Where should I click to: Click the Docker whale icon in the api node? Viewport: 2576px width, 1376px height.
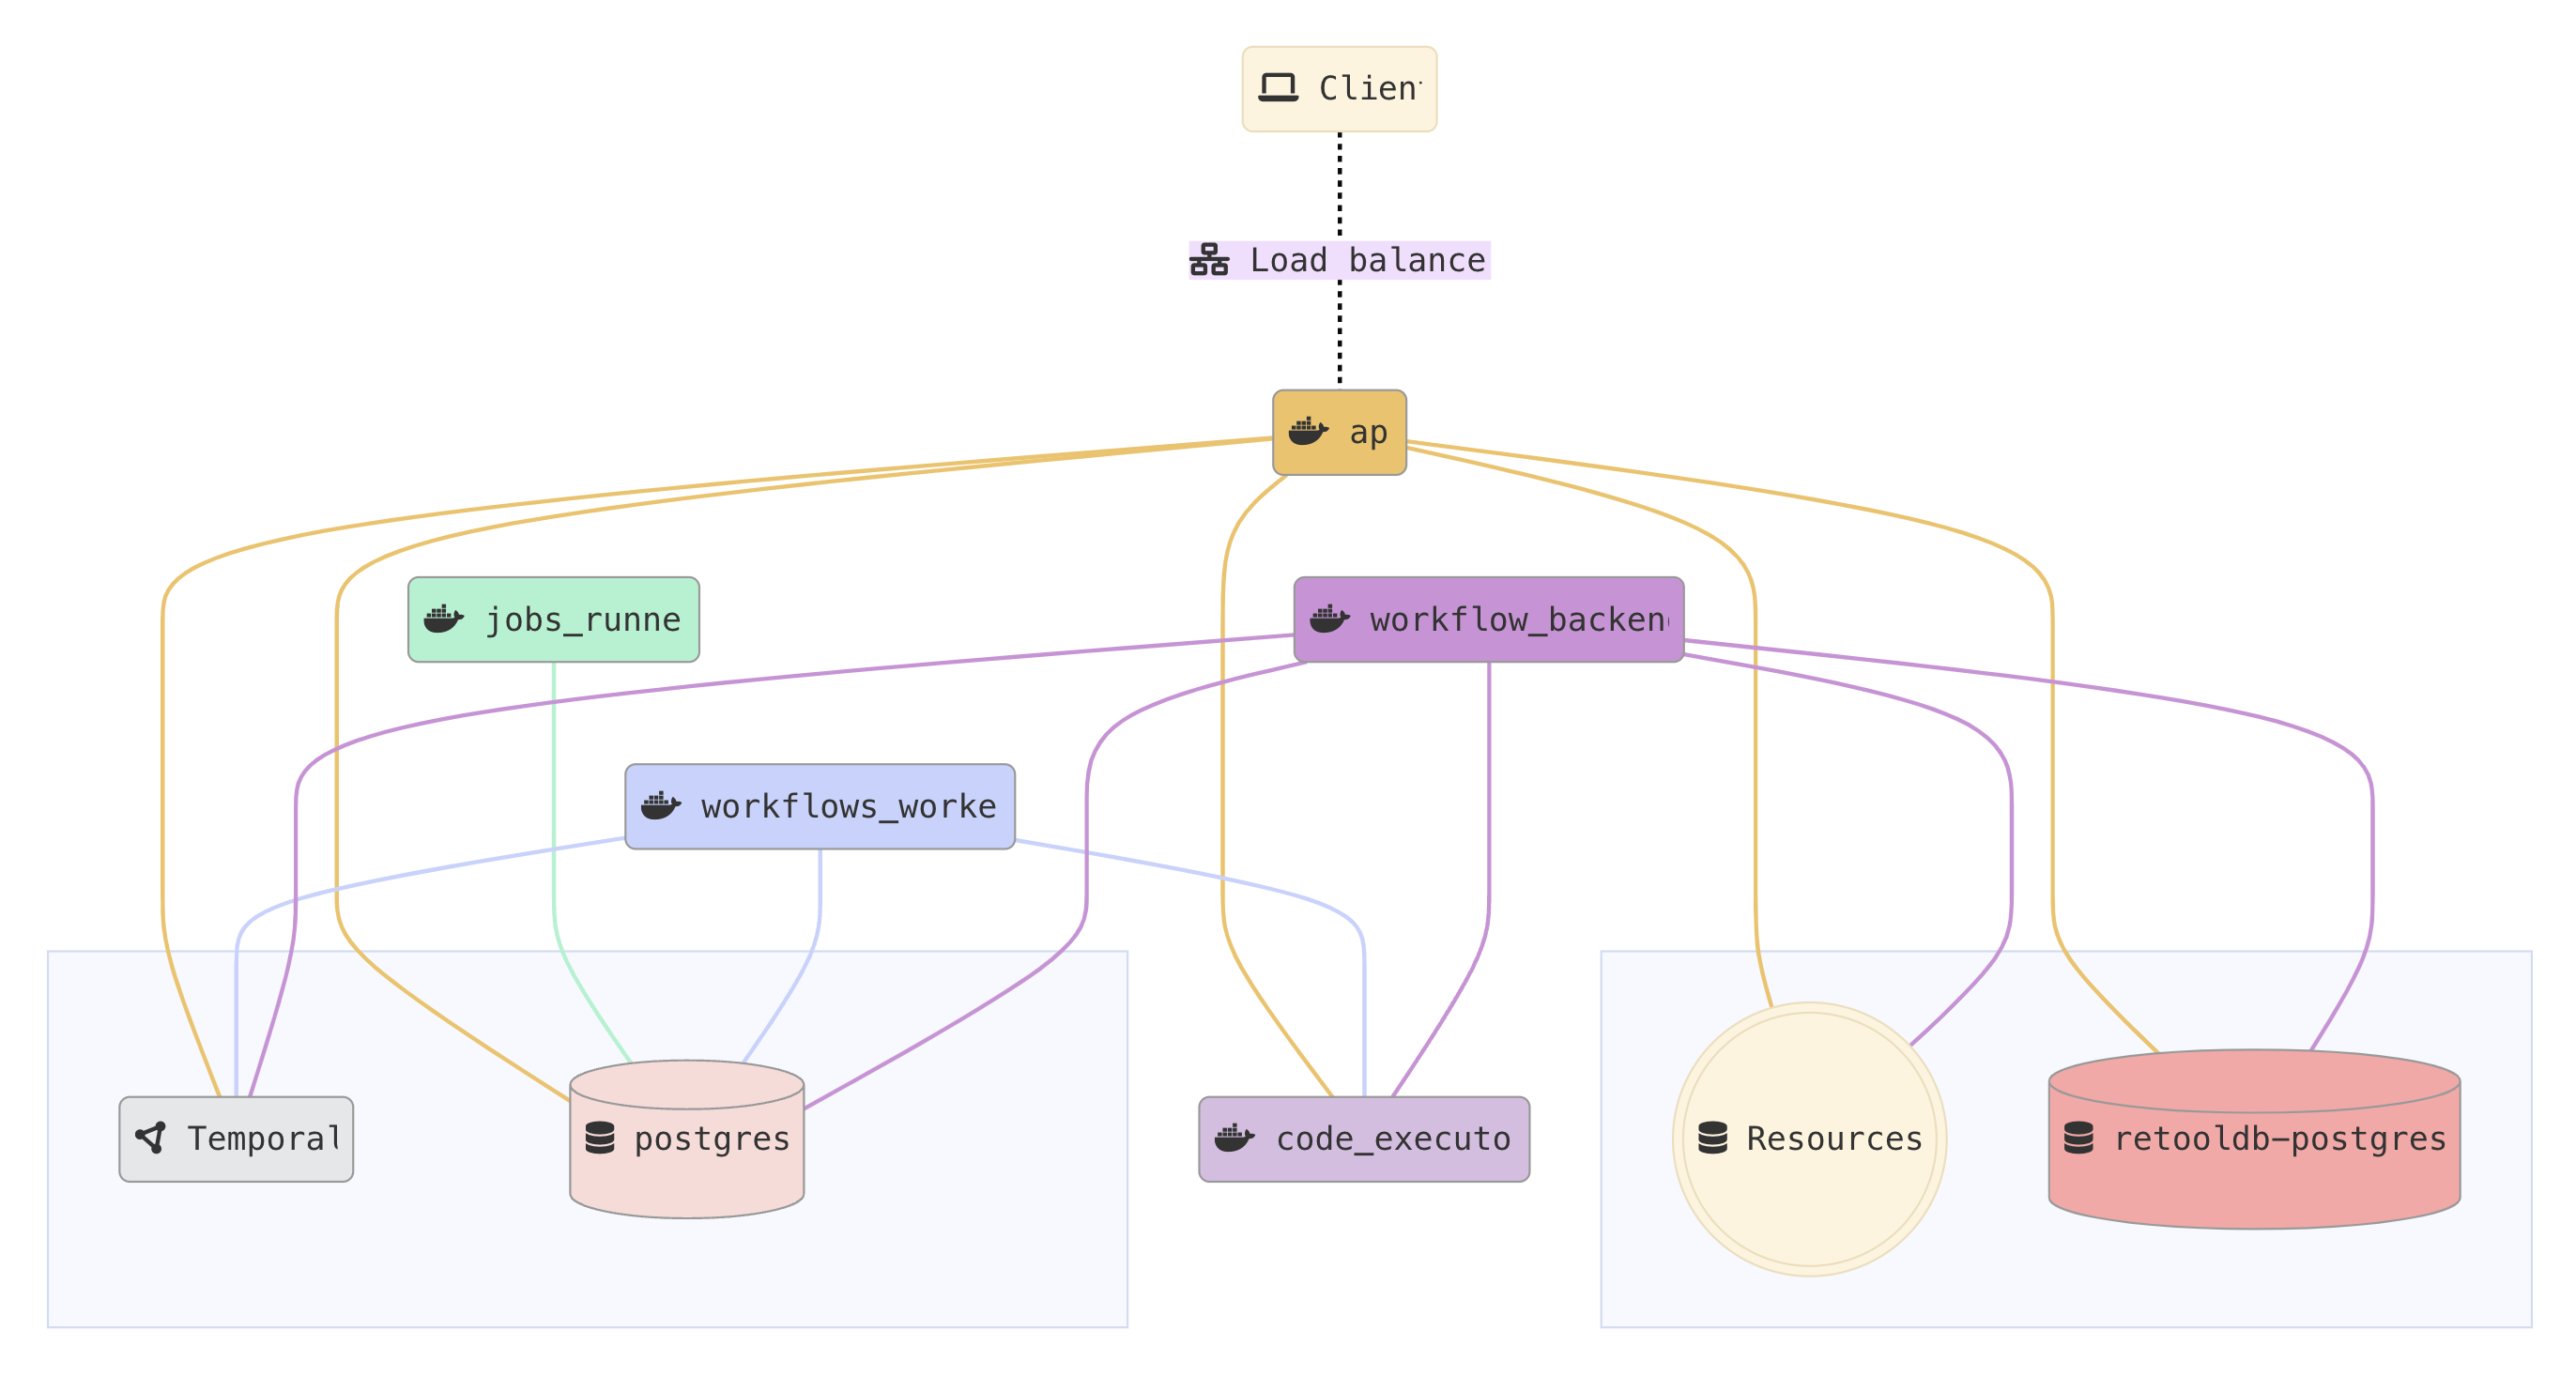click(1308, 432)
